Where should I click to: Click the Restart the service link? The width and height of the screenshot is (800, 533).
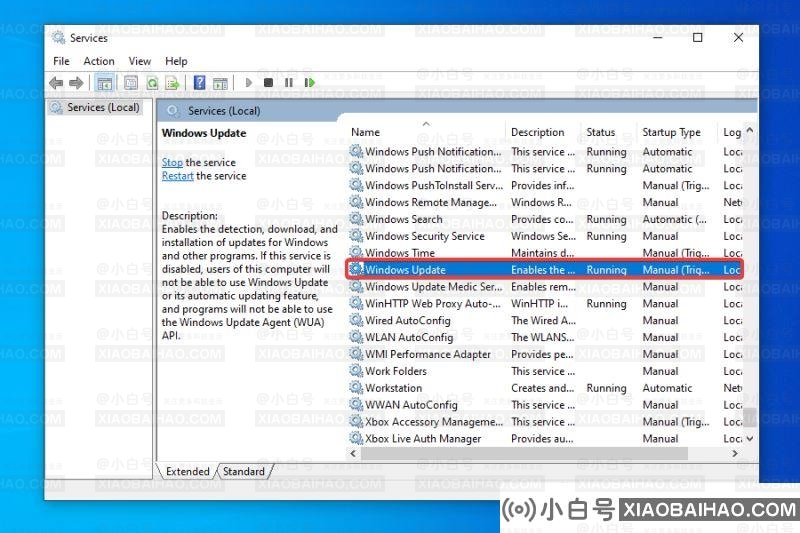click(178, 175)
